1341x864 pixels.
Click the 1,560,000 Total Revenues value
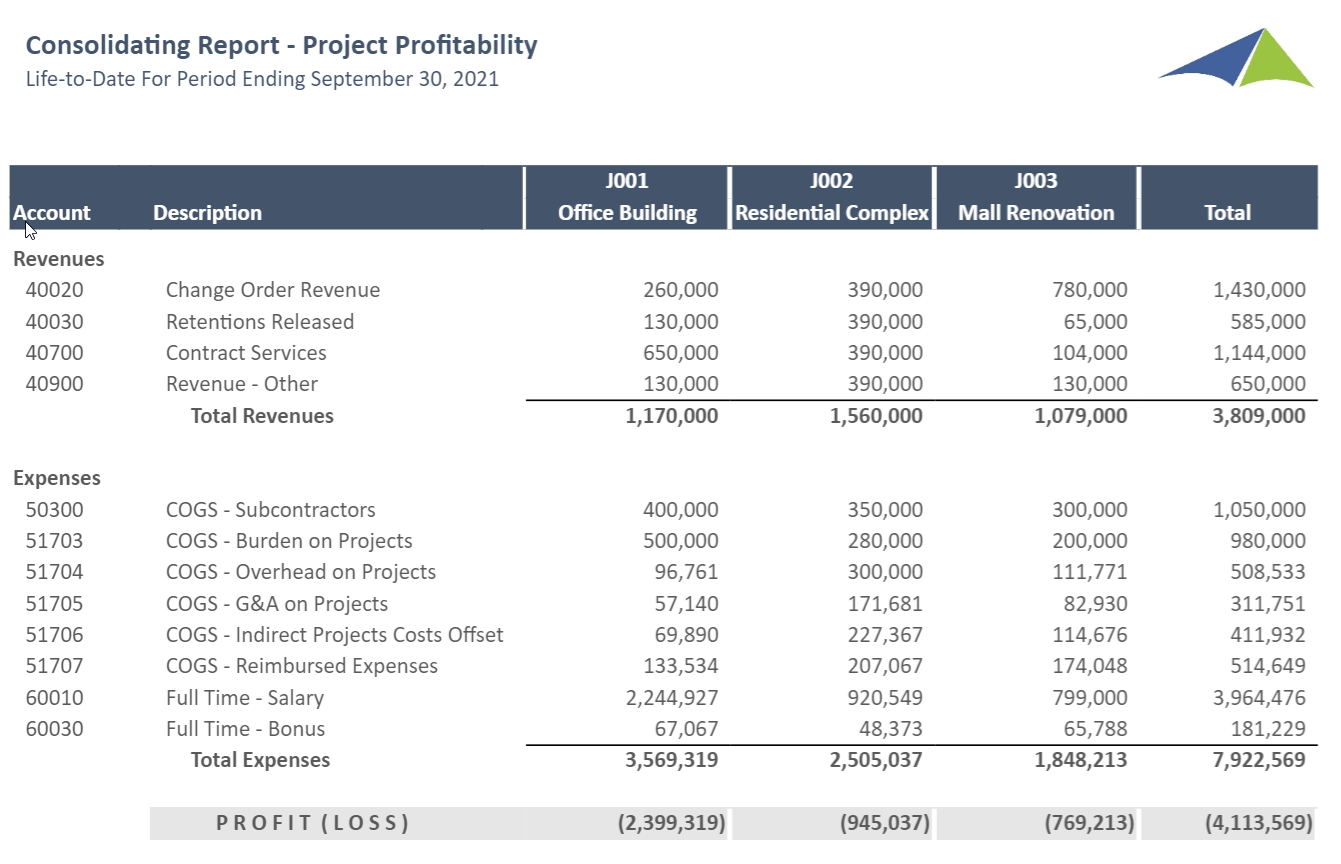pyautogui.click(x=877, y=416)
